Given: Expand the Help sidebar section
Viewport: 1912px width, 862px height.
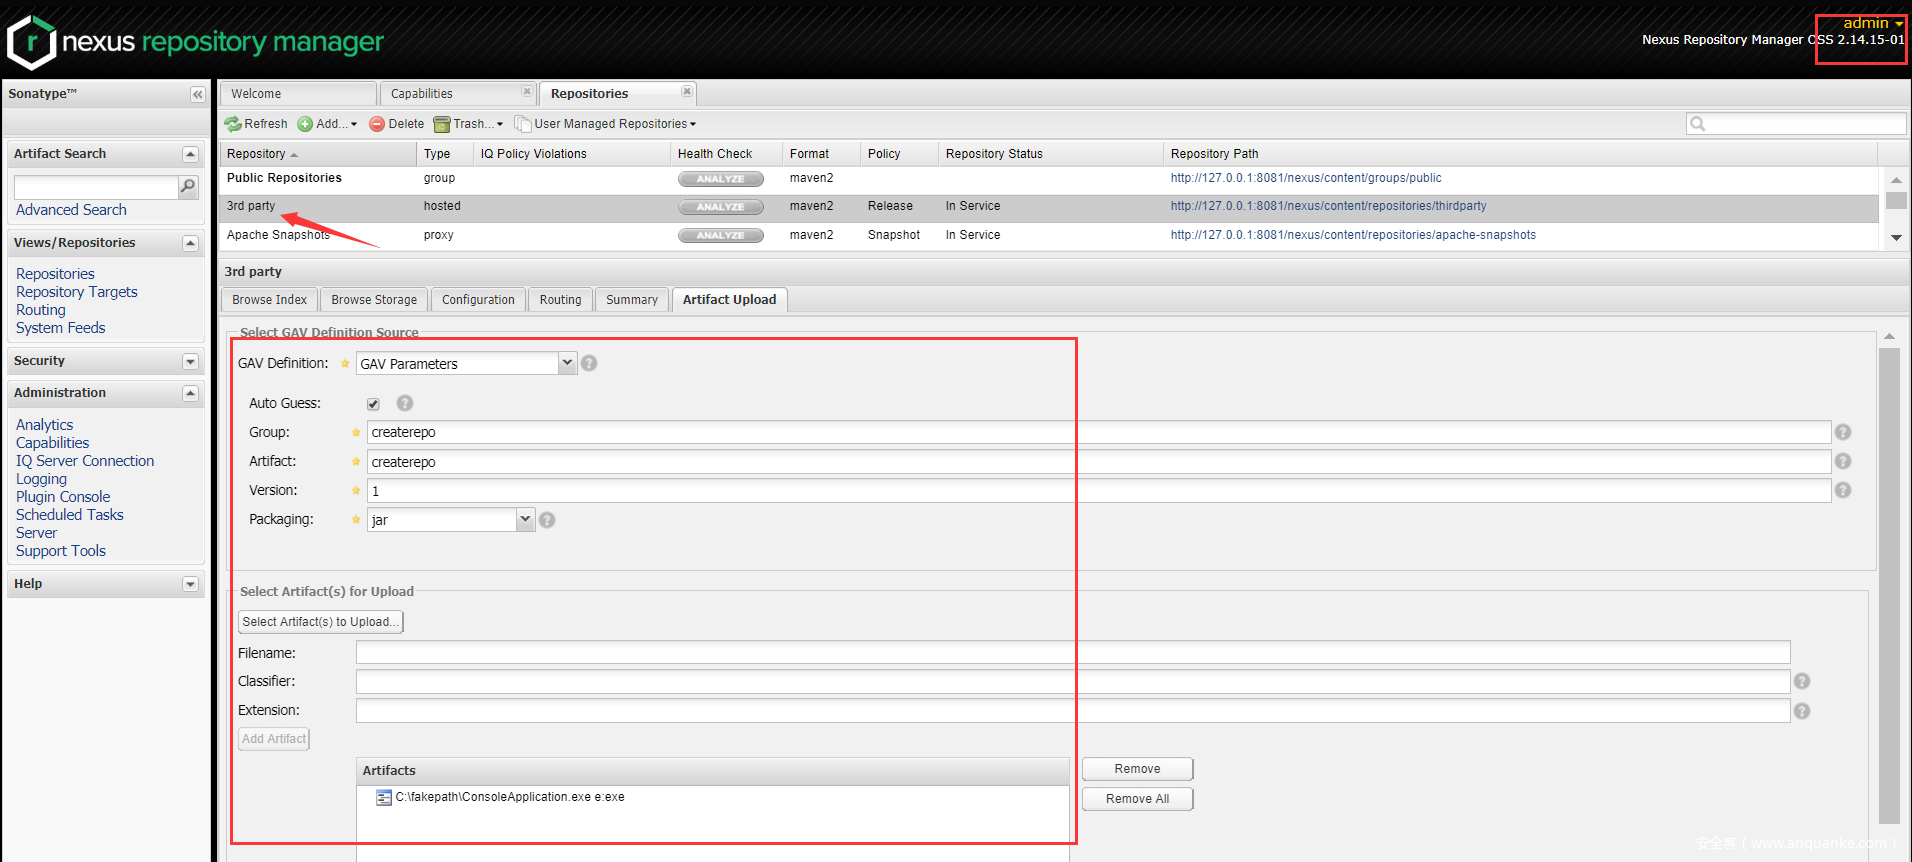Looking at the screenshot, I should pos(190,584).
